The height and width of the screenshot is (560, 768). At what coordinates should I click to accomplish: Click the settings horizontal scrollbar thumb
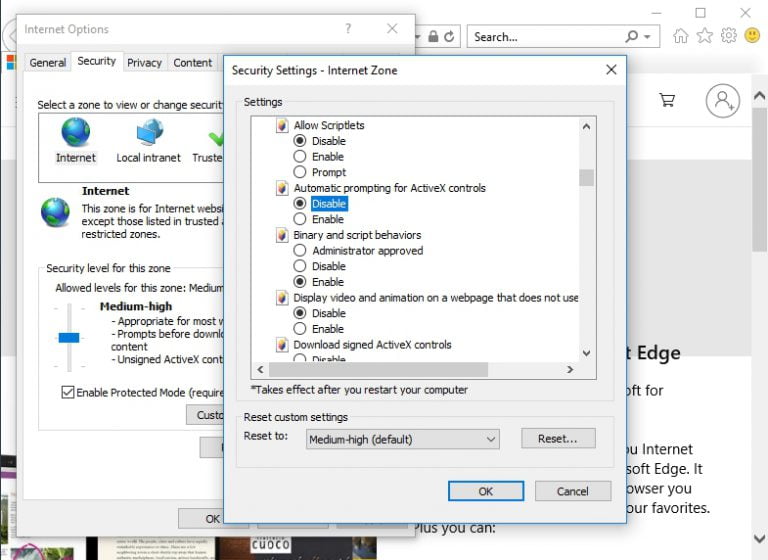coord(378,369)
